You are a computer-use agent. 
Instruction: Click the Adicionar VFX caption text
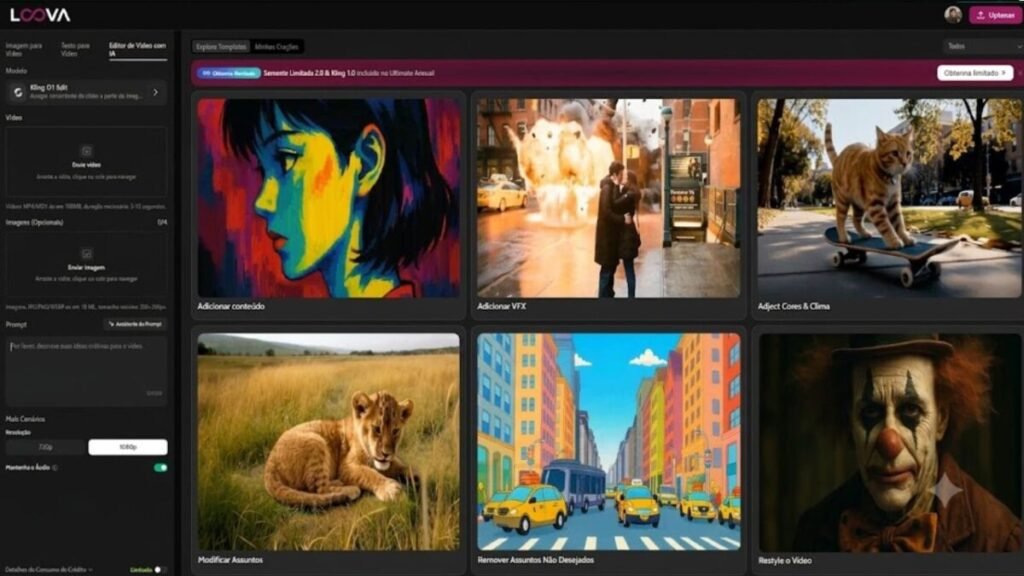pos(502,306)
